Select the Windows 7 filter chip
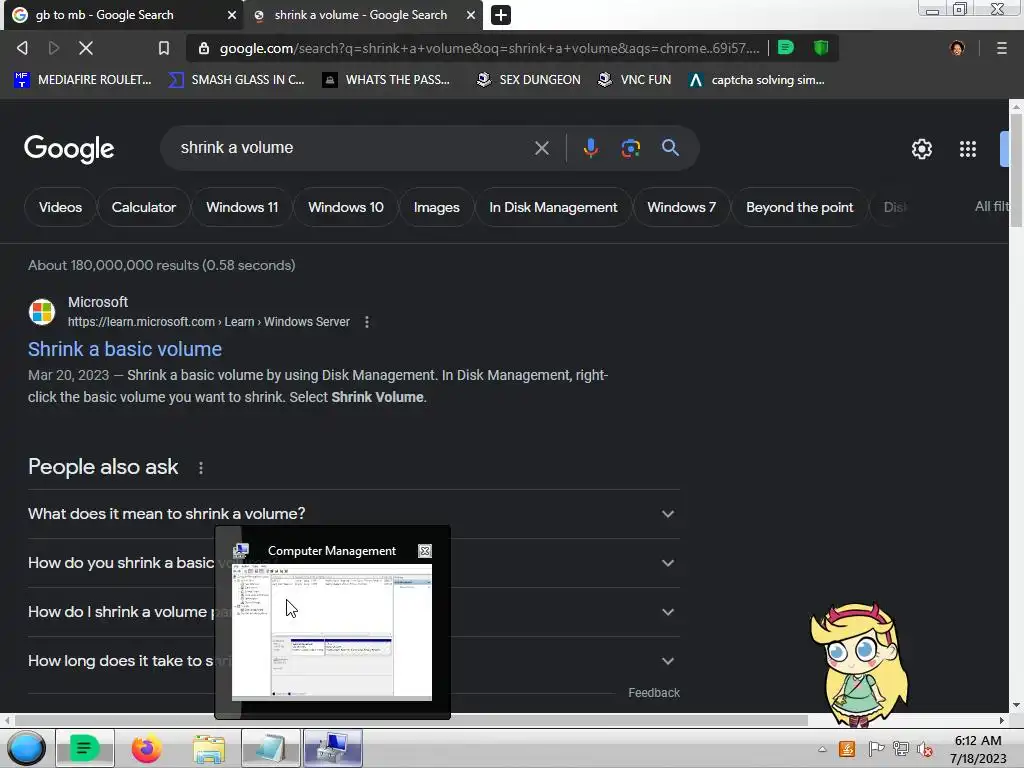Image resolution: width=1024 pixels, height=768 pixels. tap(681, 207)
